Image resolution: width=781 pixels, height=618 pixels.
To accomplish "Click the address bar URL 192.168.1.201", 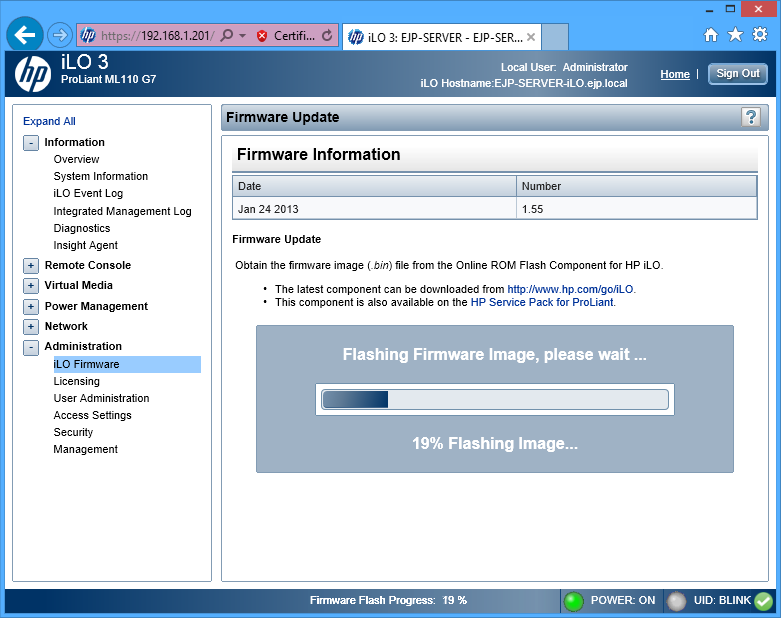I will (x=157, y=36).
